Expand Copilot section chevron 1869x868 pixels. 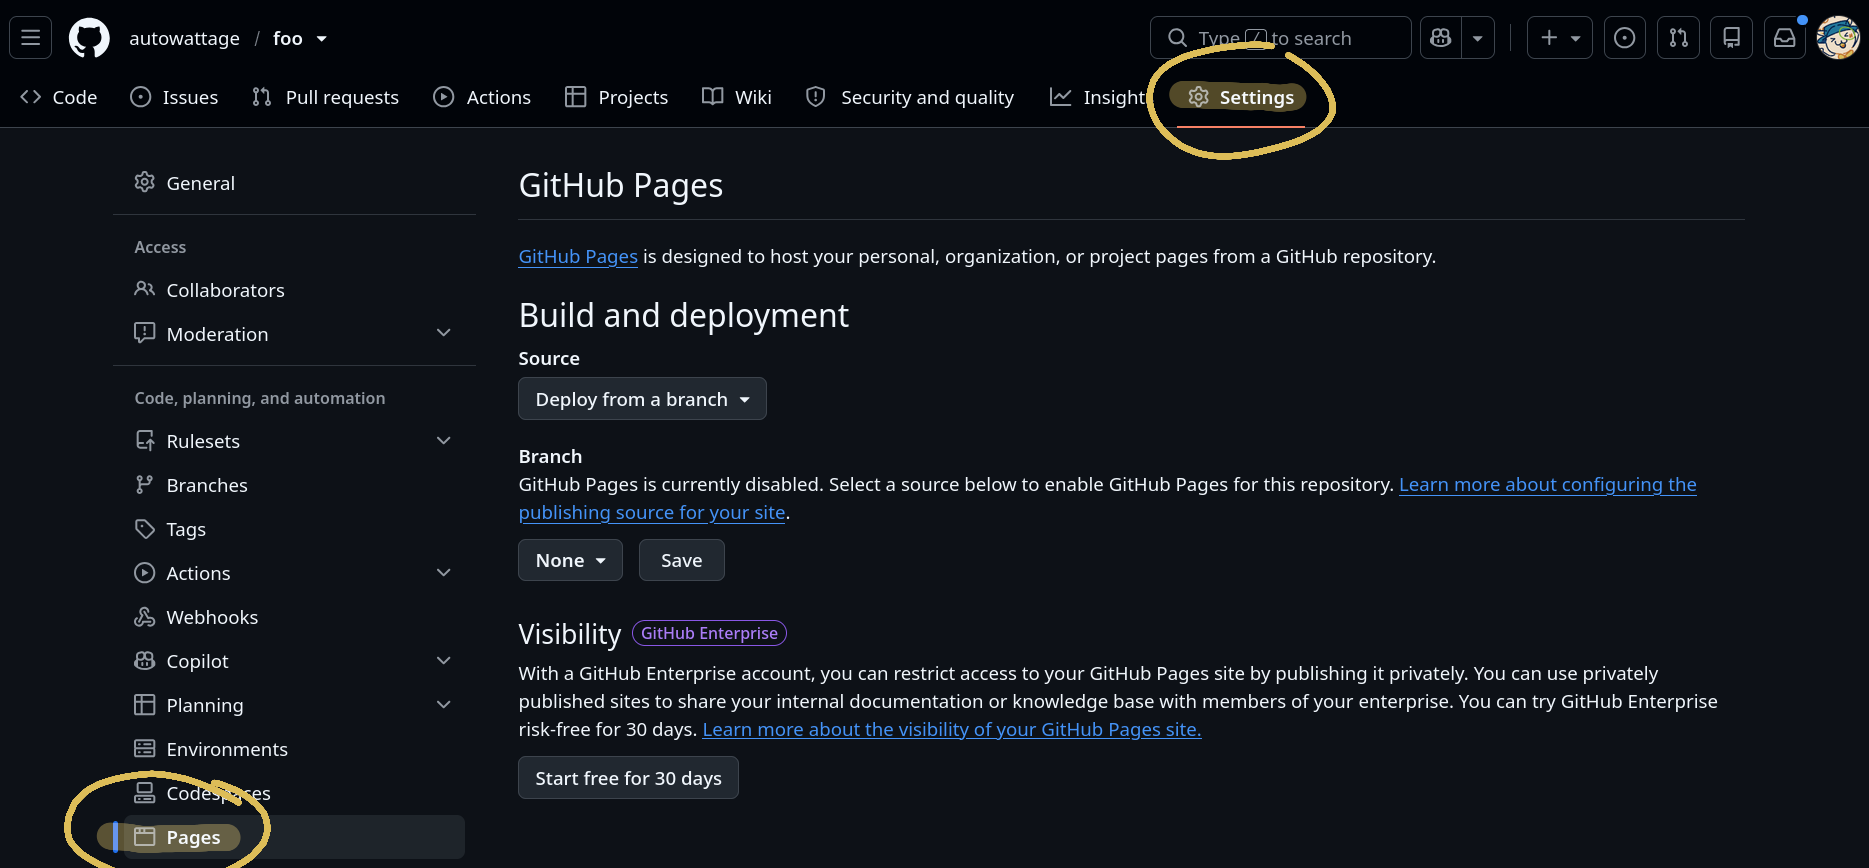pyautogui.click(x=444, y=660)
